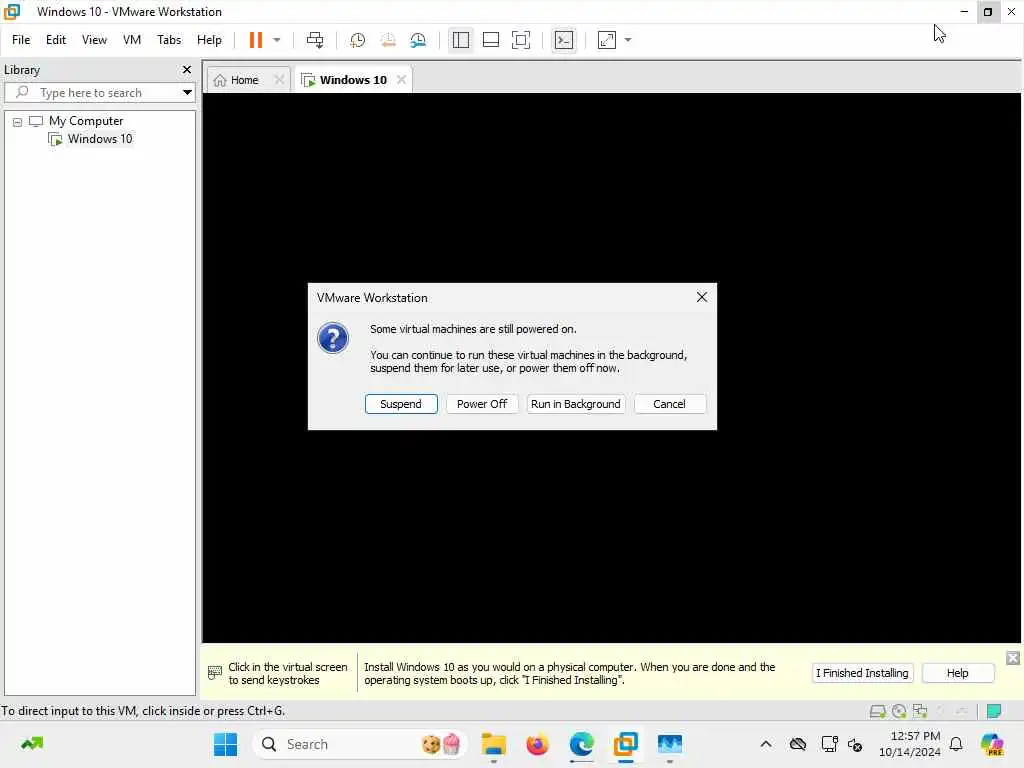Click Suspend in the dialog

click(x=401, y=404)
